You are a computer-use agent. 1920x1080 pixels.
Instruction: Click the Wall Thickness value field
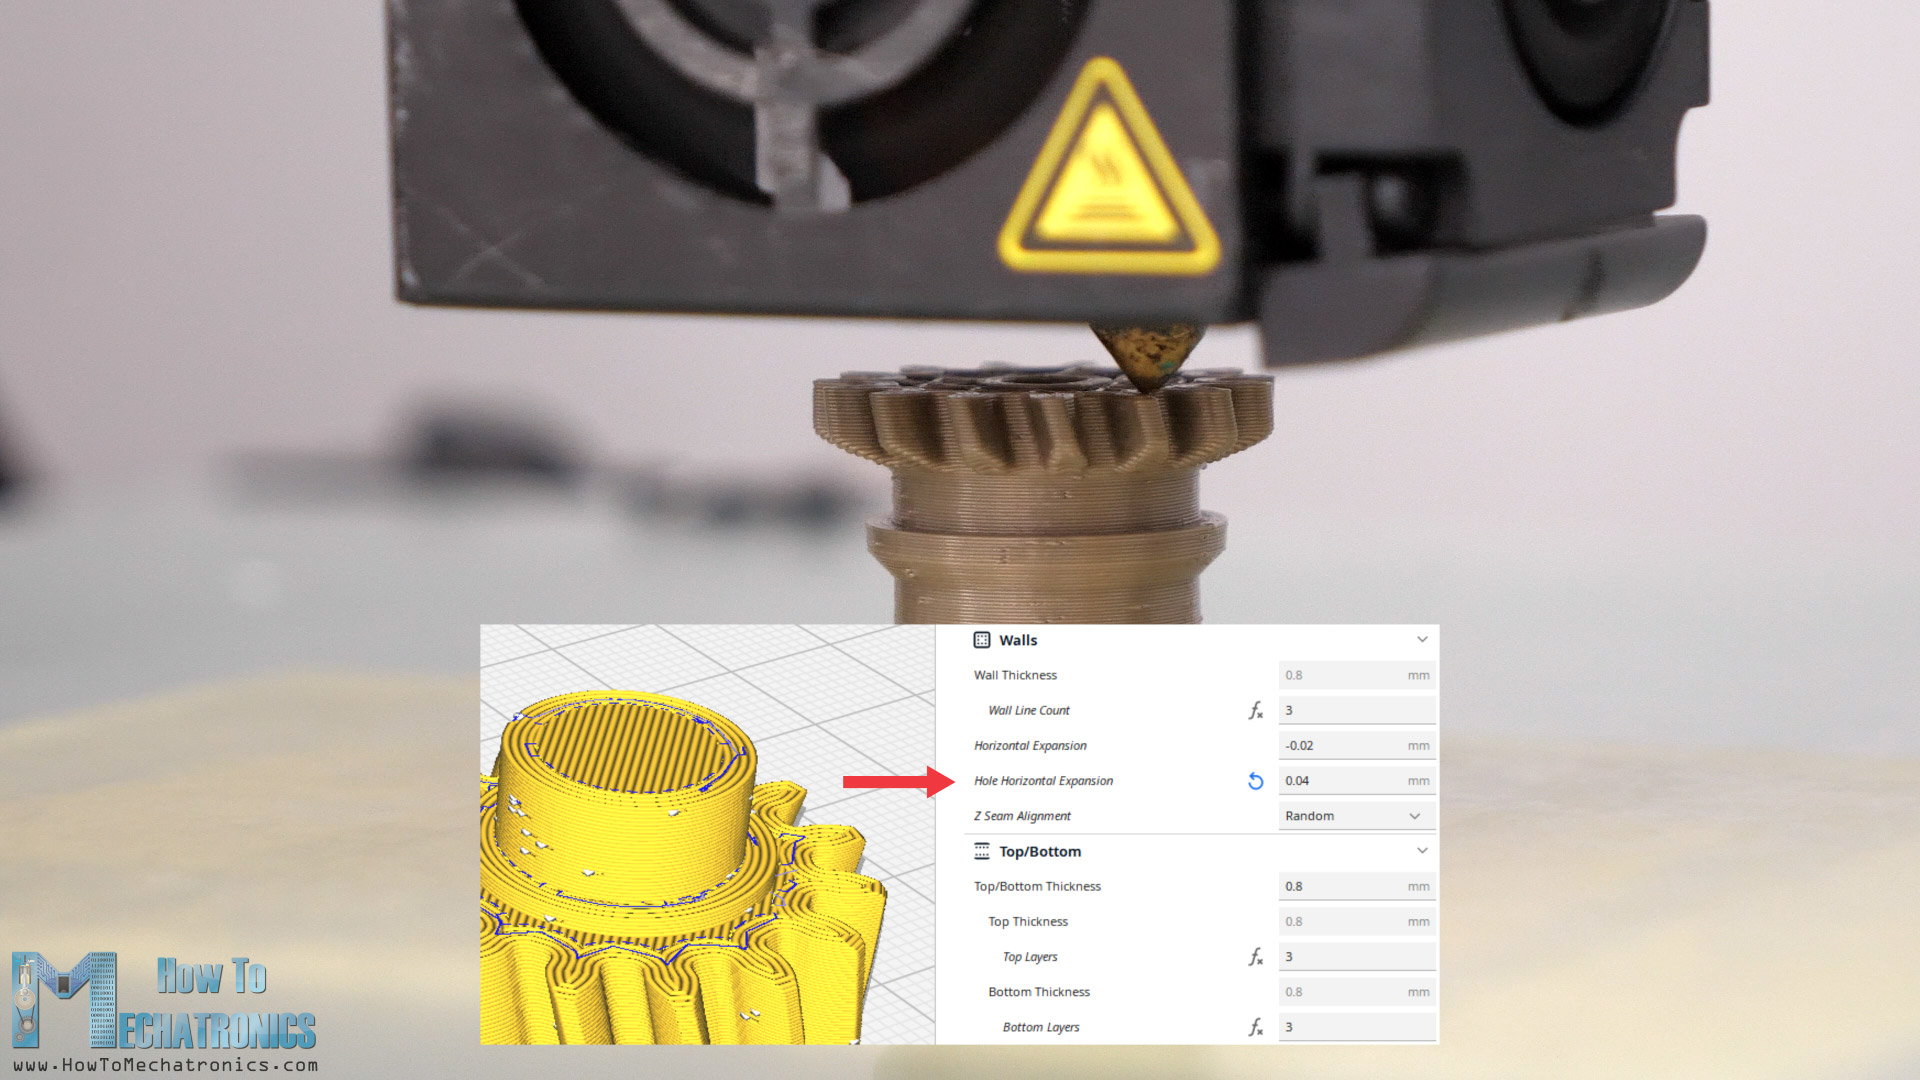[x=1355, y=675]
